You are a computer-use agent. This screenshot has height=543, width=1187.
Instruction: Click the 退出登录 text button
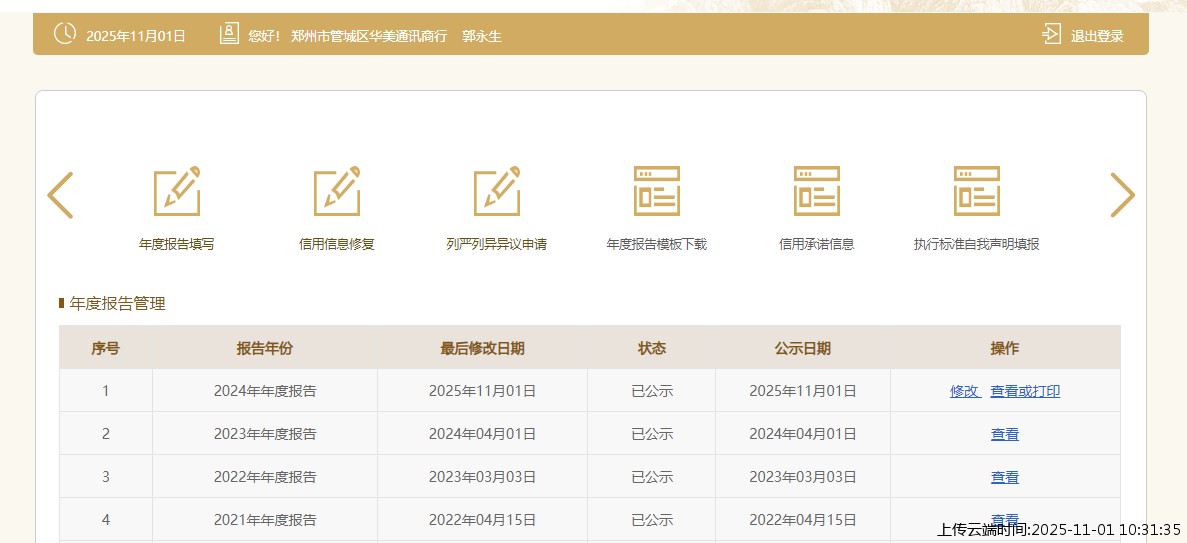(1097, 36)
